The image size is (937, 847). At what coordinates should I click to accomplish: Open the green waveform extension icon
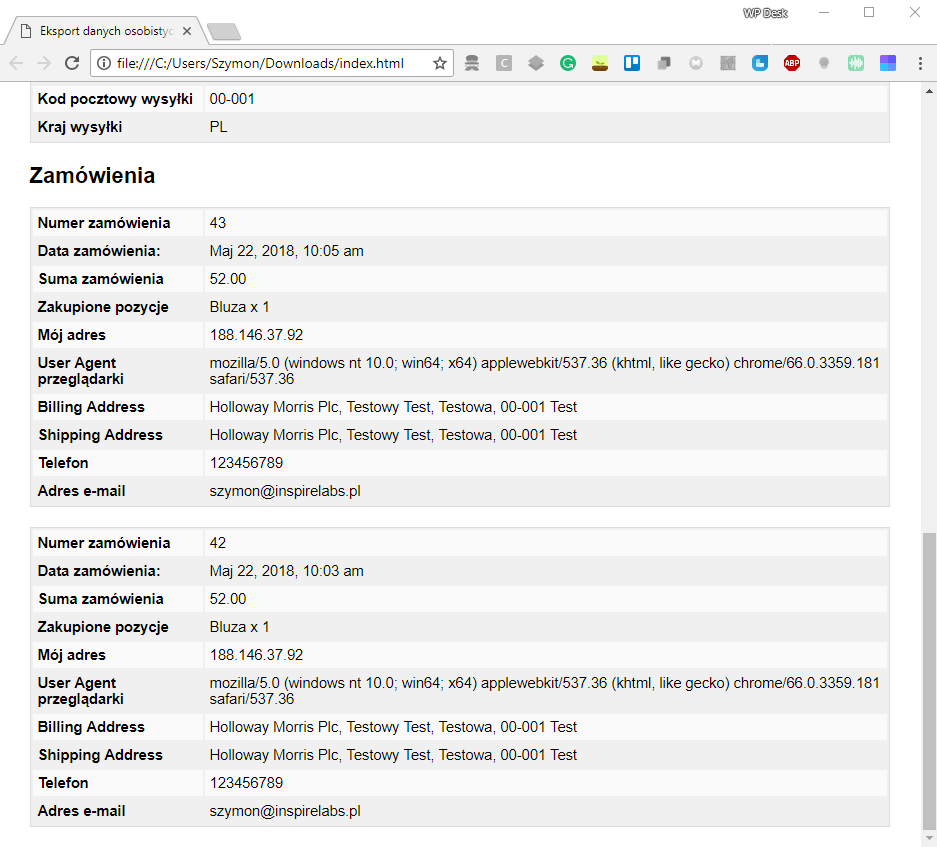[856, 63]
